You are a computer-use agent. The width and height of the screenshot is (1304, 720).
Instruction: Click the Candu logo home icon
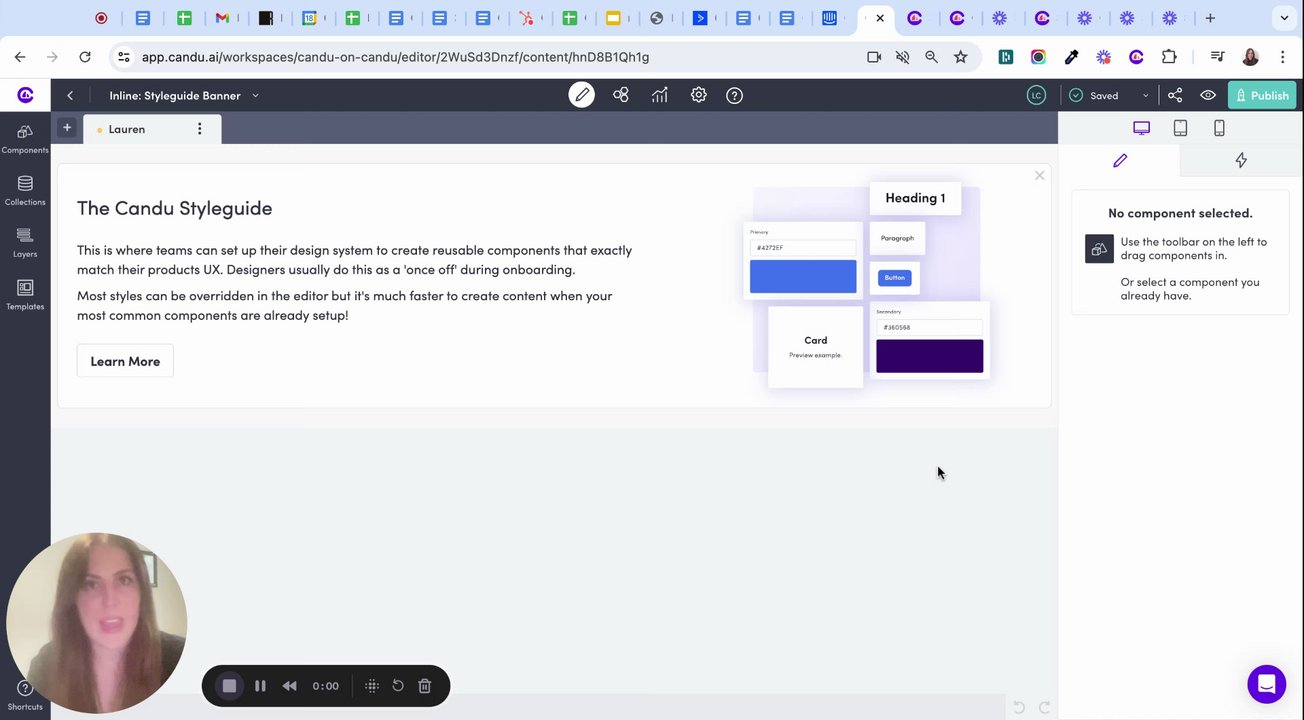[x=26, y=95]
